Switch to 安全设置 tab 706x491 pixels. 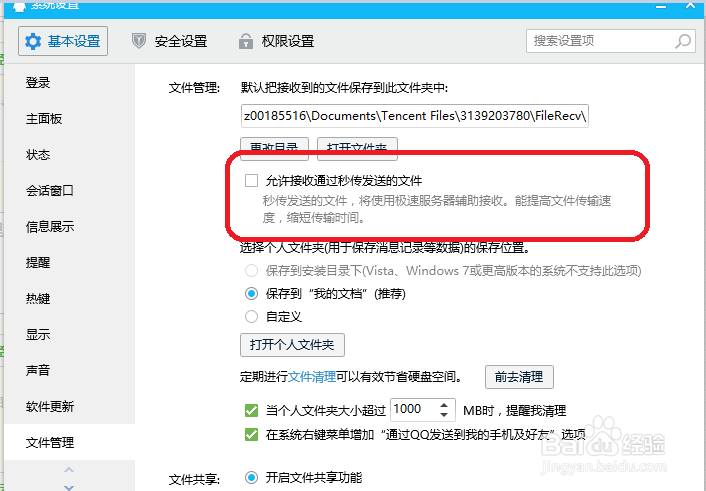pos(169,41)
